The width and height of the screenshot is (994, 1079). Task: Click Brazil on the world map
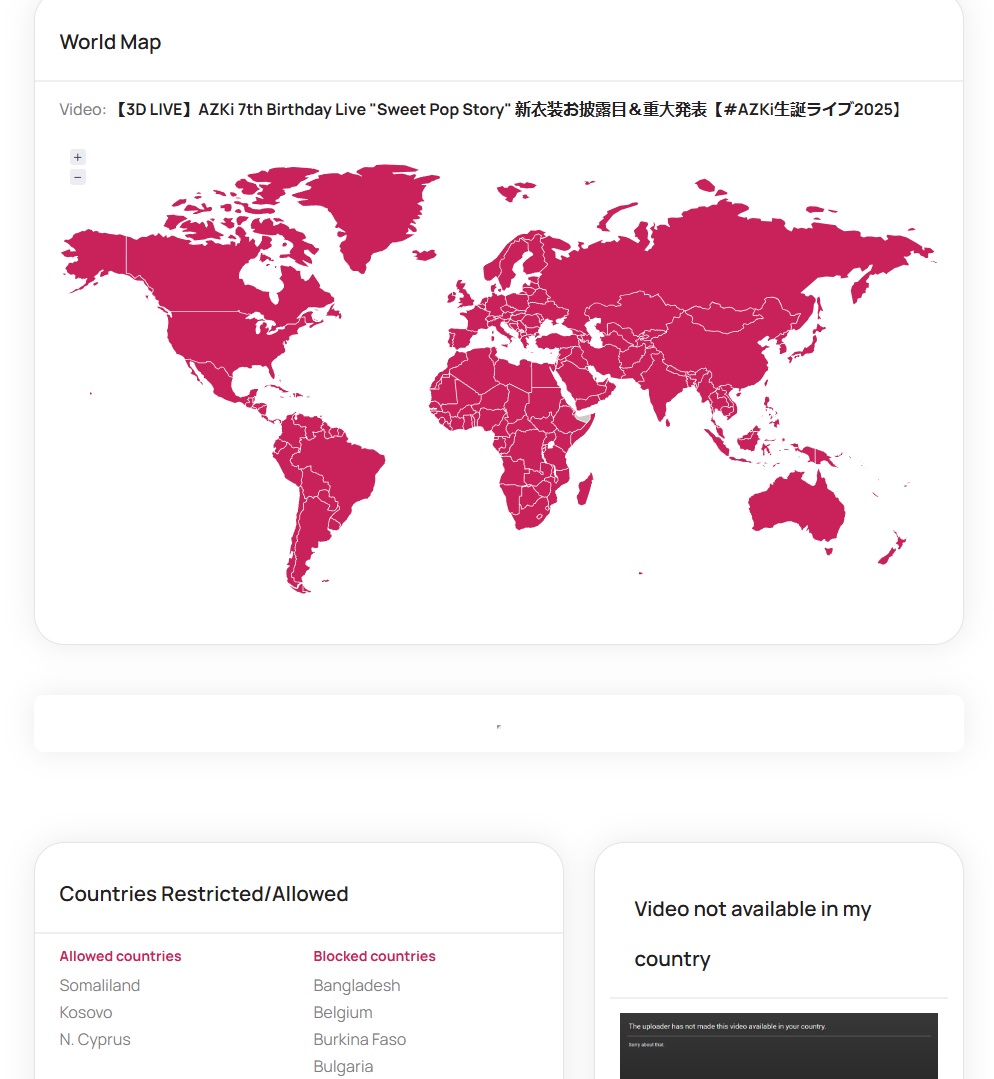(x=344, y=468)
